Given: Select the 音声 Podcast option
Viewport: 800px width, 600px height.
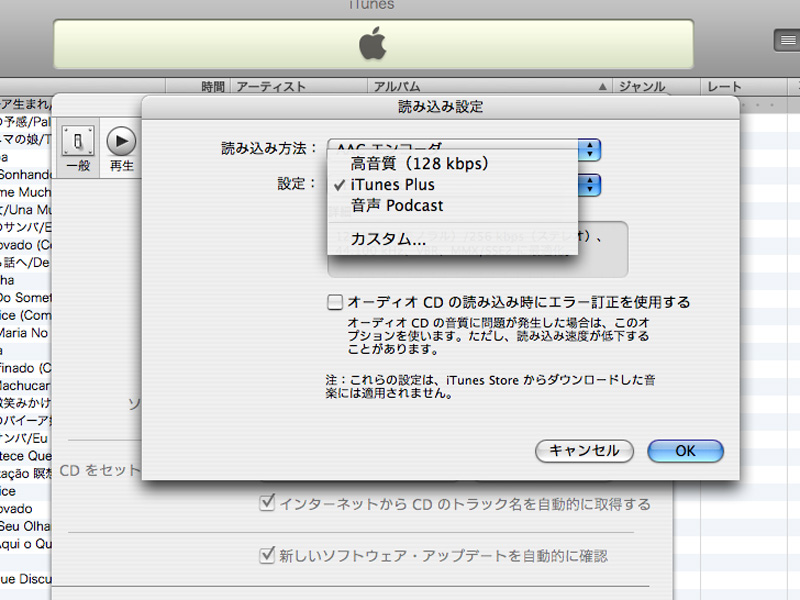Looking at the screenshot, I should pos(396,206).
